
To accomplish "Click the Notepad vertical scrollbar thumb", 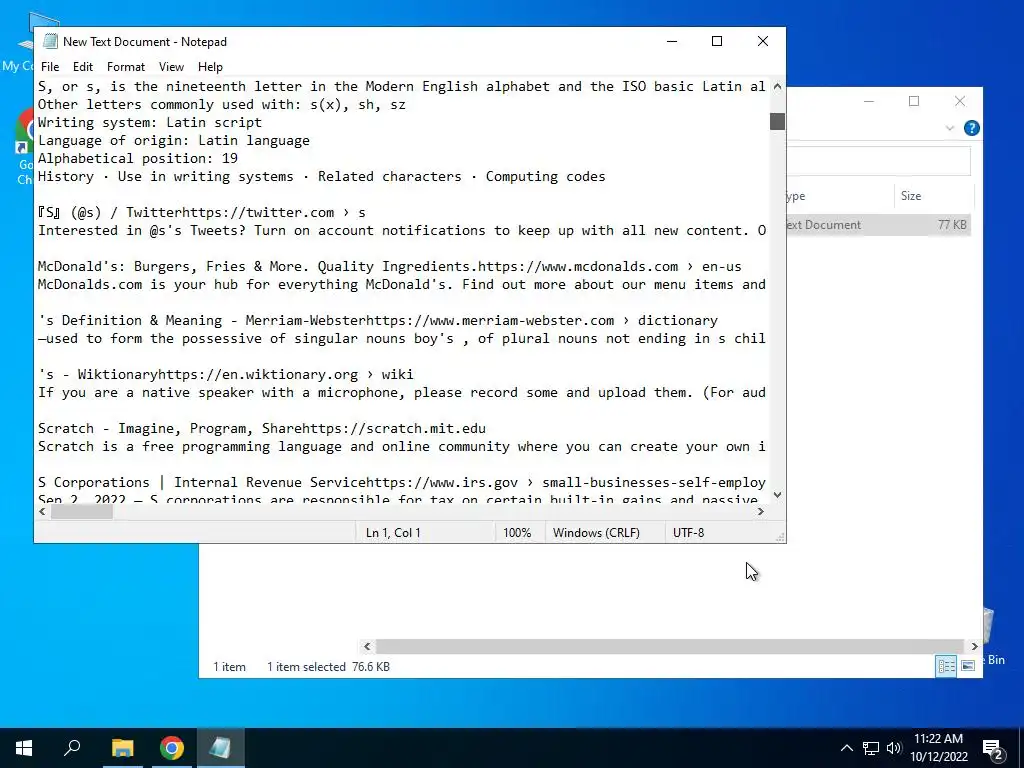I will tap(777, 121).
